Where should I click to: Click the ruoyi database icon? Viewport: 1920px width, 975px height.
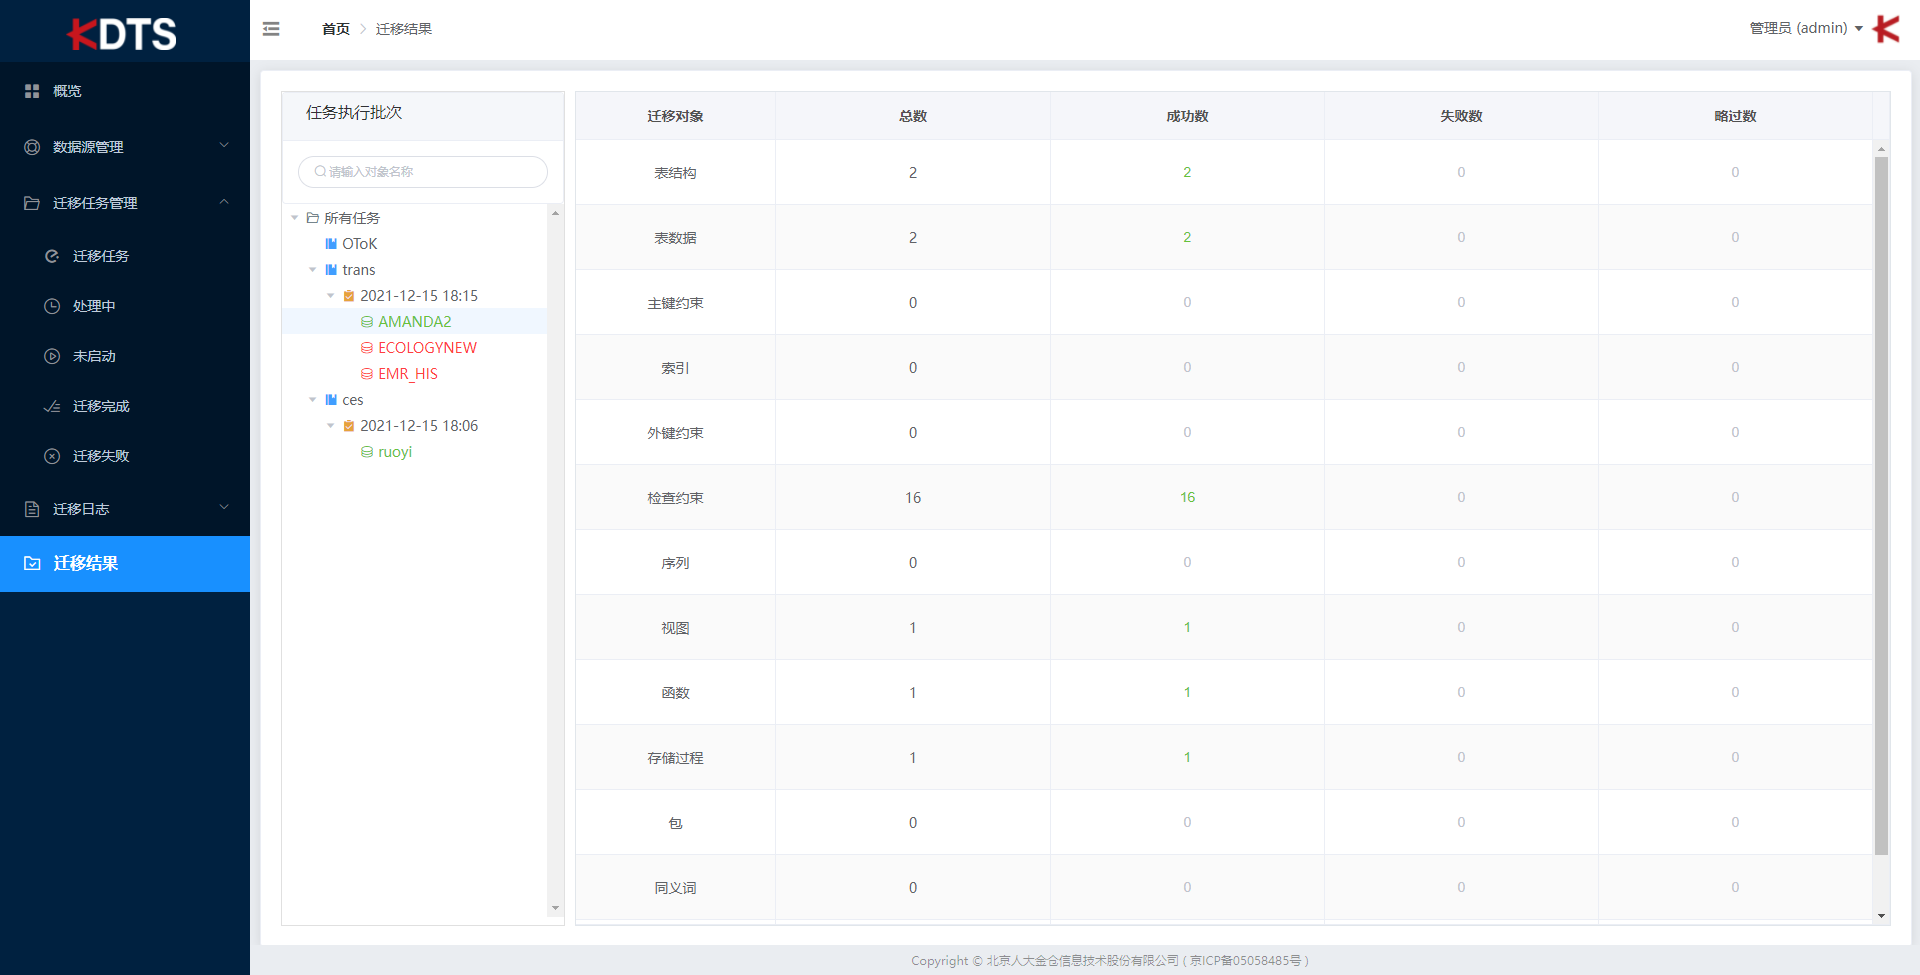[x=367, y=452]
